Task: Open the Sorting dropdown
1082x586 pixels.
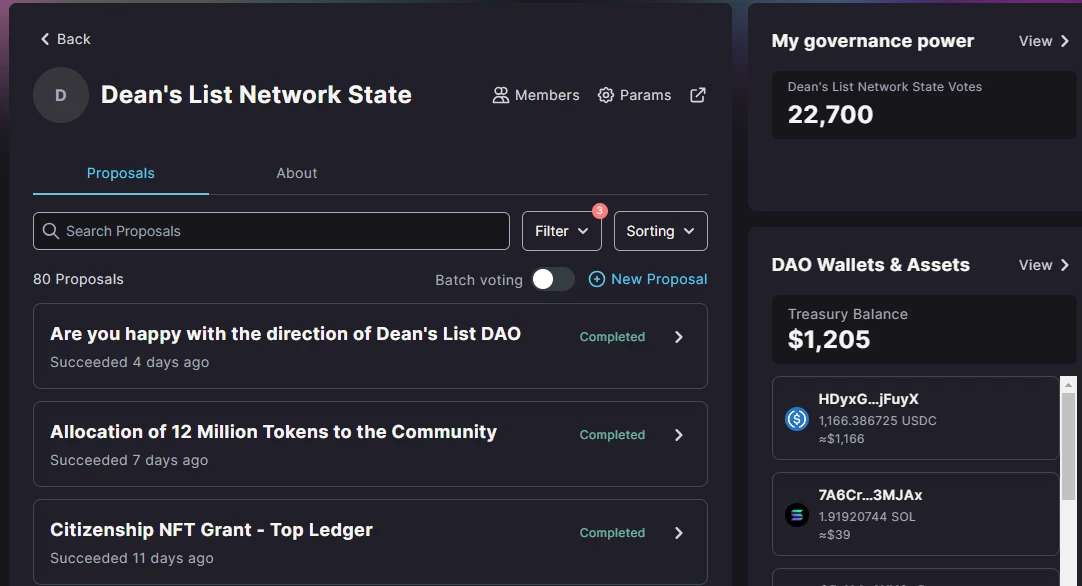Action: coord(660,231)
